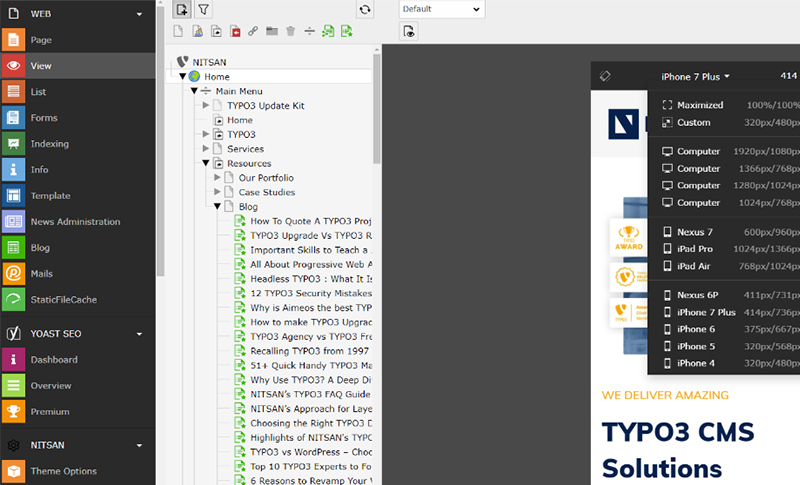
Task: Select the recycler trash icon
Action: (x=291, y=32)
